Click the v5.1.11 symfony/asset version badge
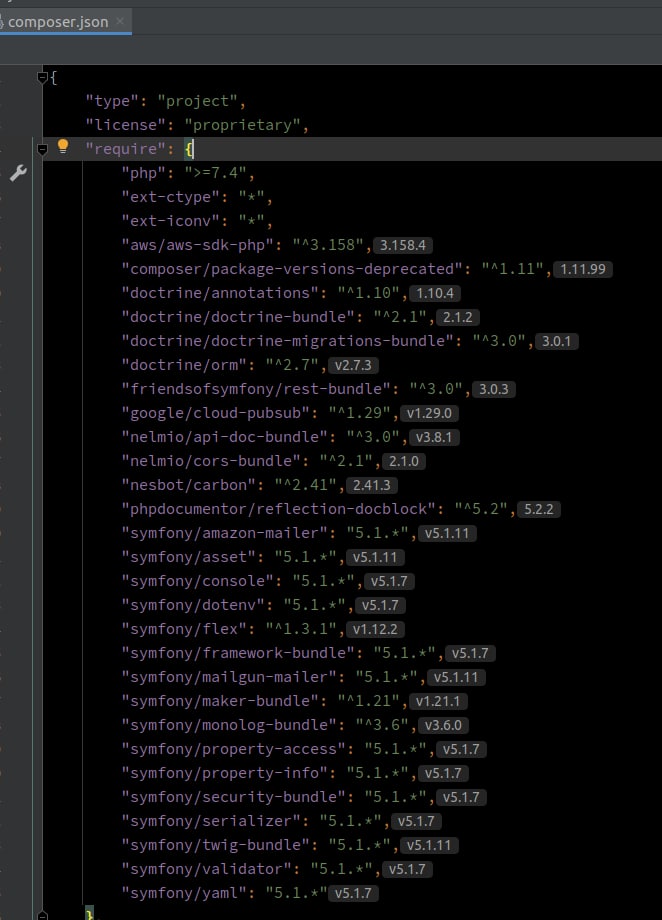This screenshot has height=920, width=662. (375, 557)
